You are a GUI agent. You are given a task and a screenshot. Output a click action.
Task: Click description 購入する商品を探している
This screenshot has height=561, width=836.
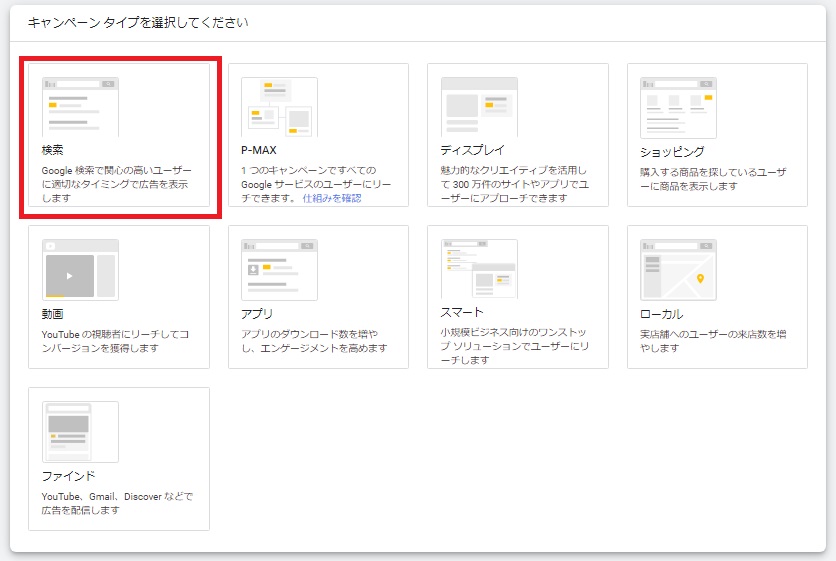click(x=713, y=179)
